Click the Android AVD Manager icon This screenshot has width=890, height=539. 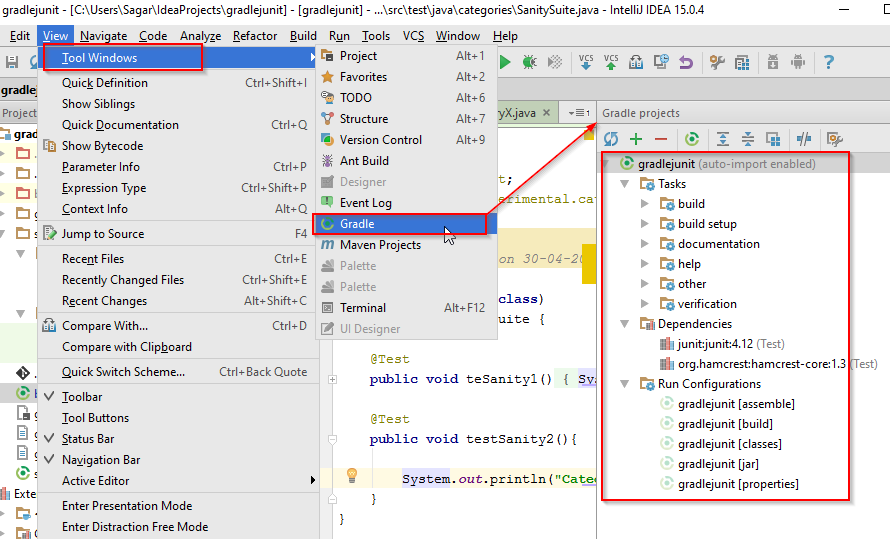[798, 62]
